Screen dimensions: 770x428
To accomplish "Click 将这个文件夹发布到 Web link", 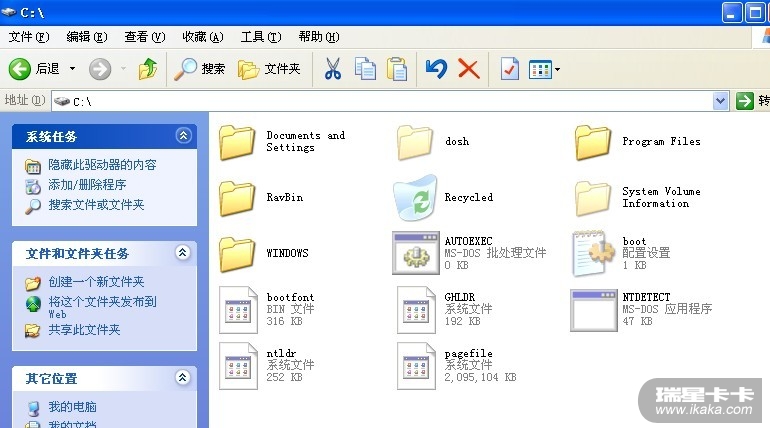I will point(102,307).
